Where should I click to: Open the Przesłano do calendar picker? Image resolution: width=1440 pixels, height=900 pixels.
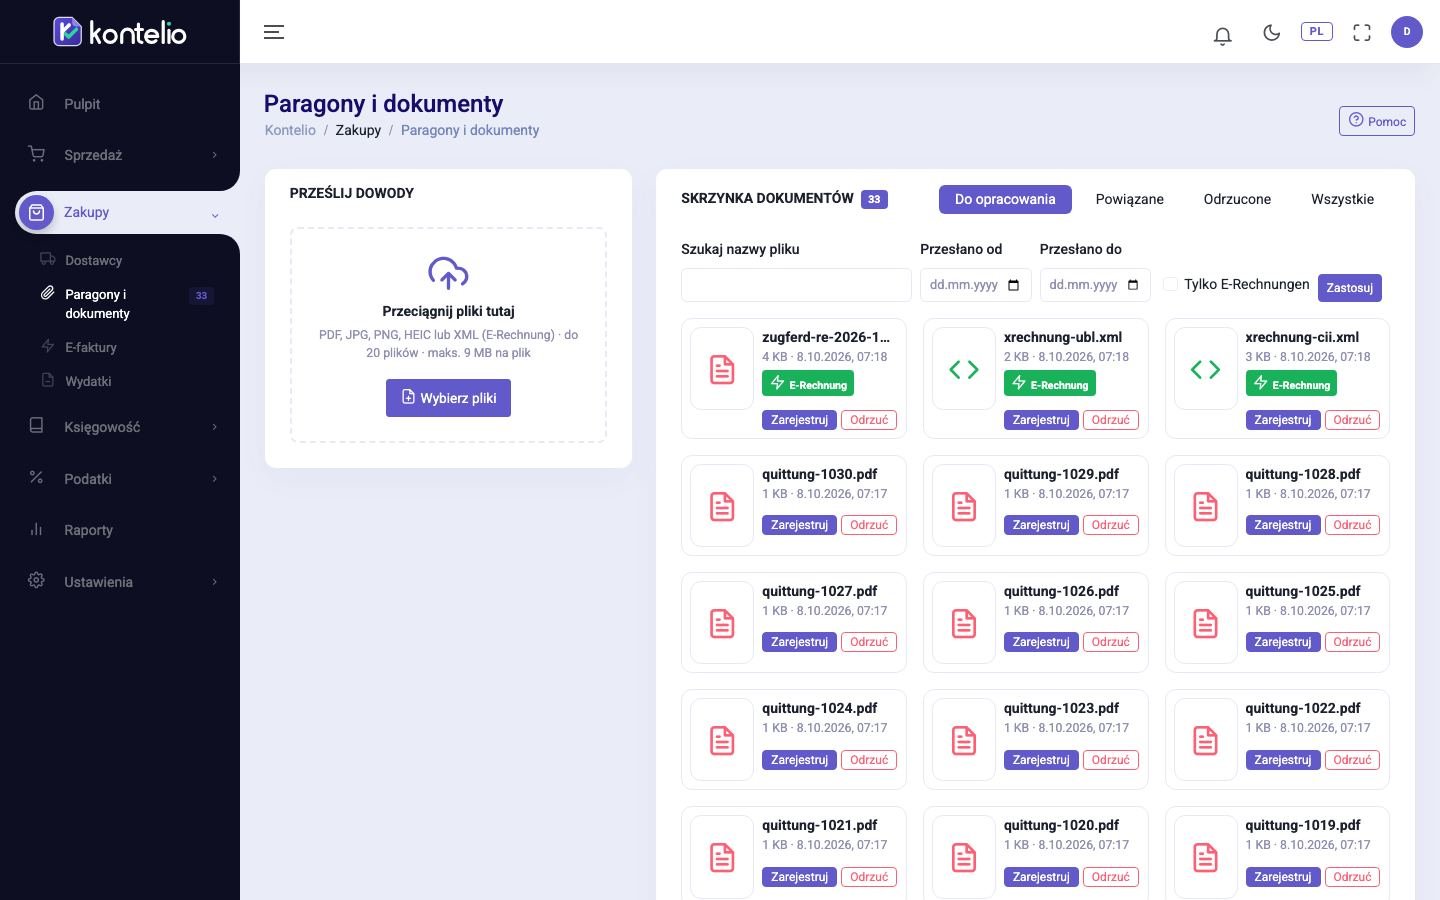tap(1133, 285)
